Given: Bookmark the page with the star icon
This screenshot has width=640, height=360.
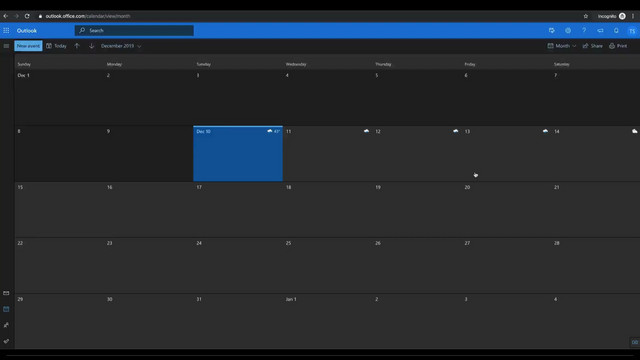Looking at the screenshot, I should coord(586,16).
